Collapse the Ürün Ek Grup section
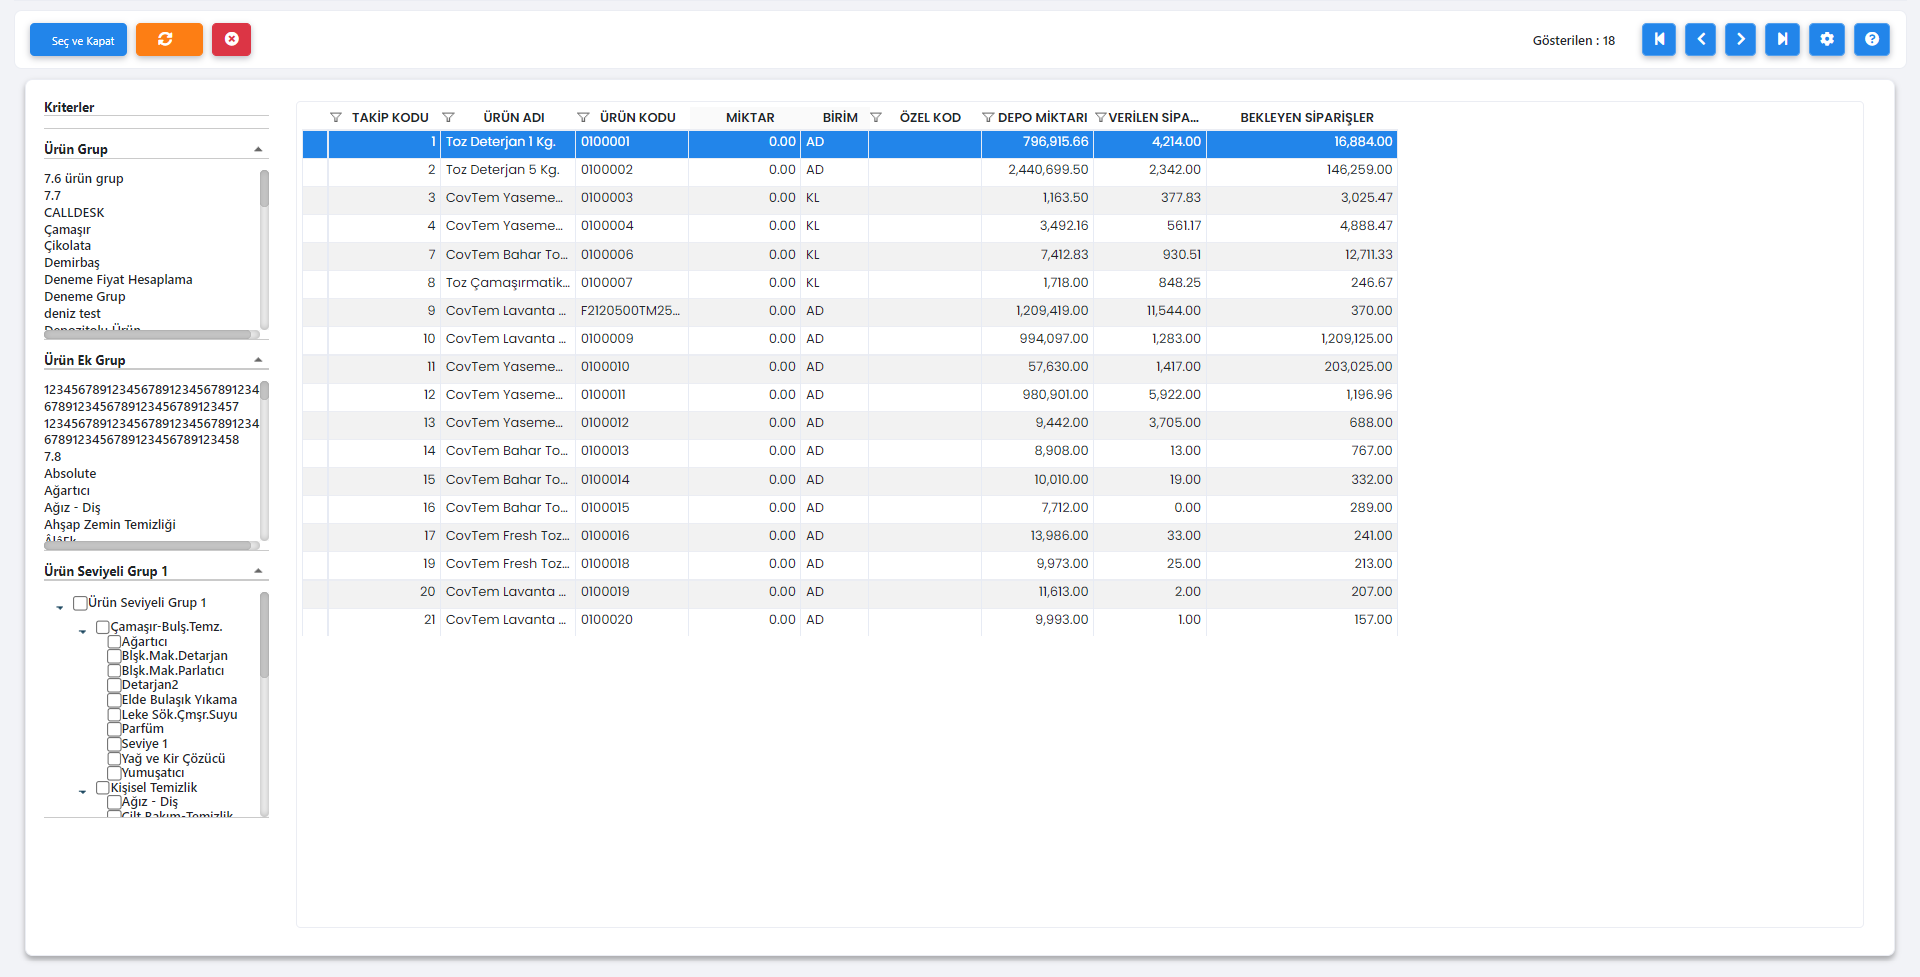This screenshot has height=977, width=1920. tap(258, 360)
